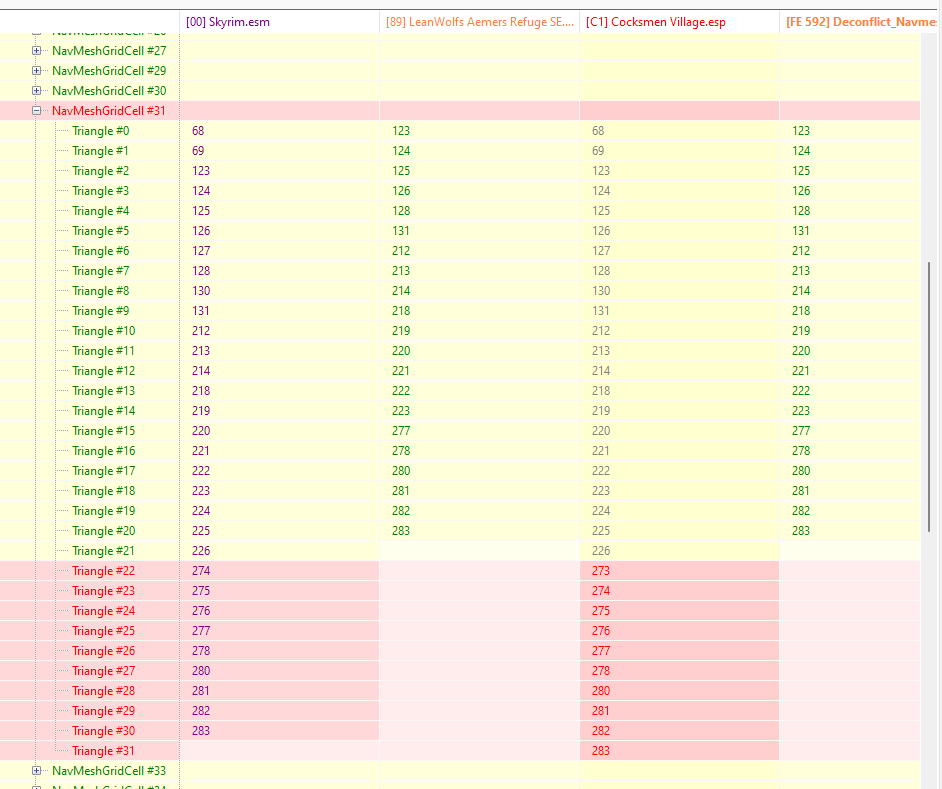
Task: Select Triangle #1 row
Action: (x=460, y=151)
